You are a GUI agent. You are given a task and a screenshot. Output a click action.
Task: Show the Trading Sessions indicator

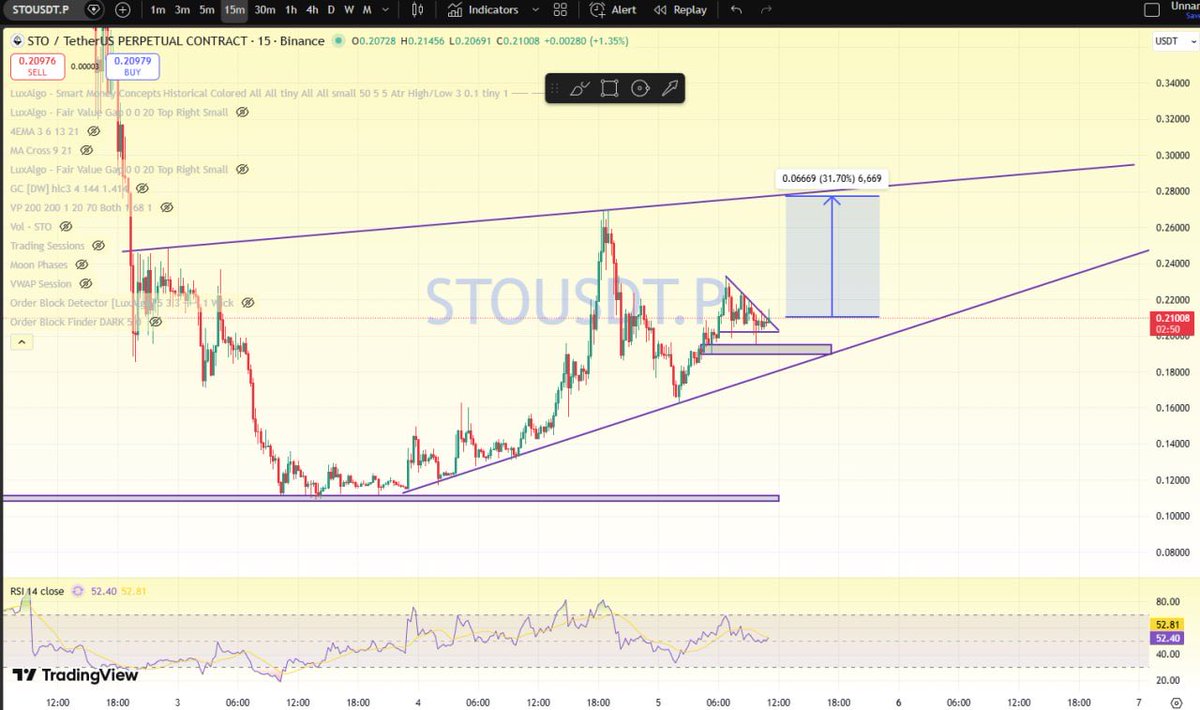[98, 245]
